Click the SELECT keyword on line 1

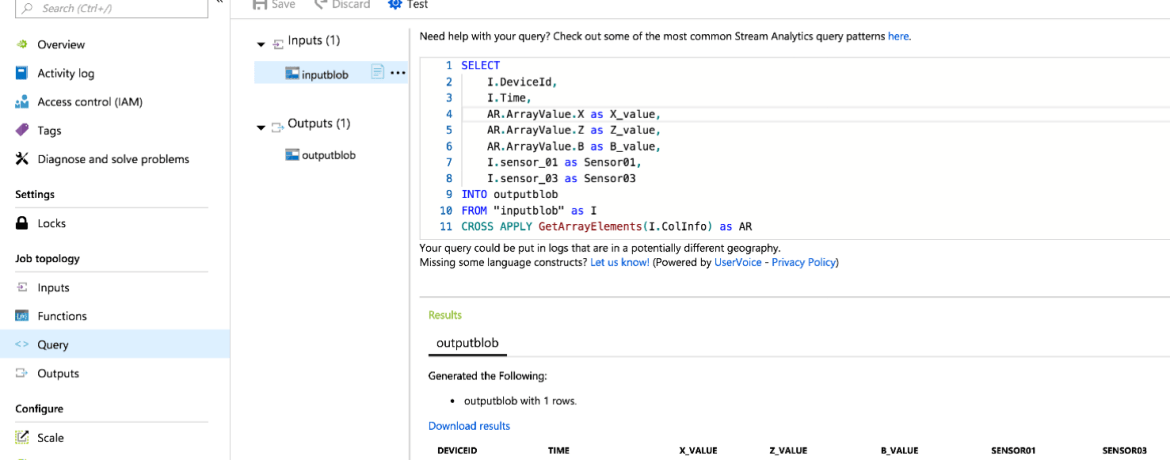[x=481, y=66]
